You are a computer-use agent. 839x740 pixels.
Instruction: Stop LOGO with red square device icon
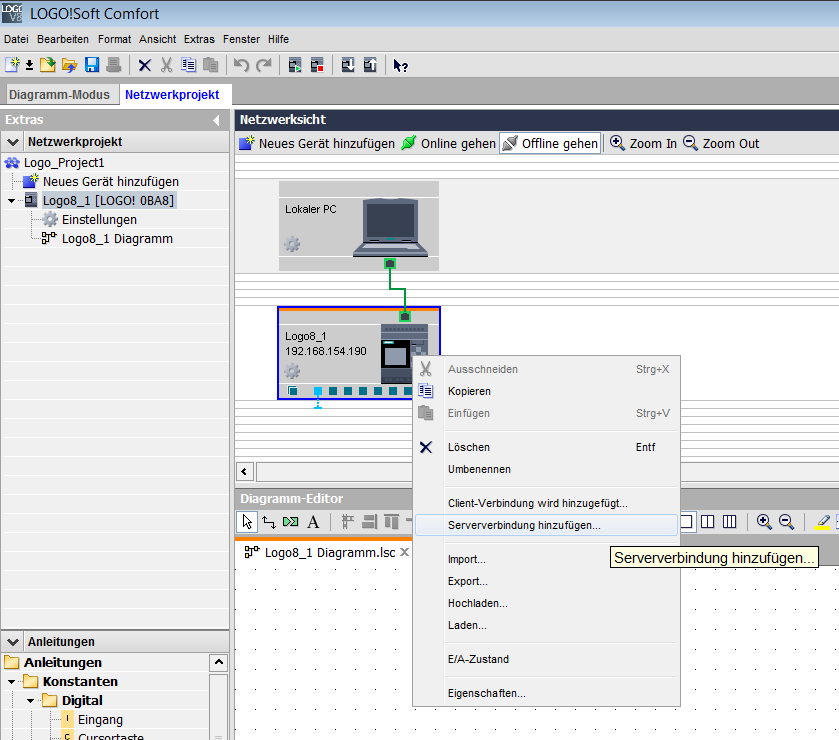tap(317, 65)
